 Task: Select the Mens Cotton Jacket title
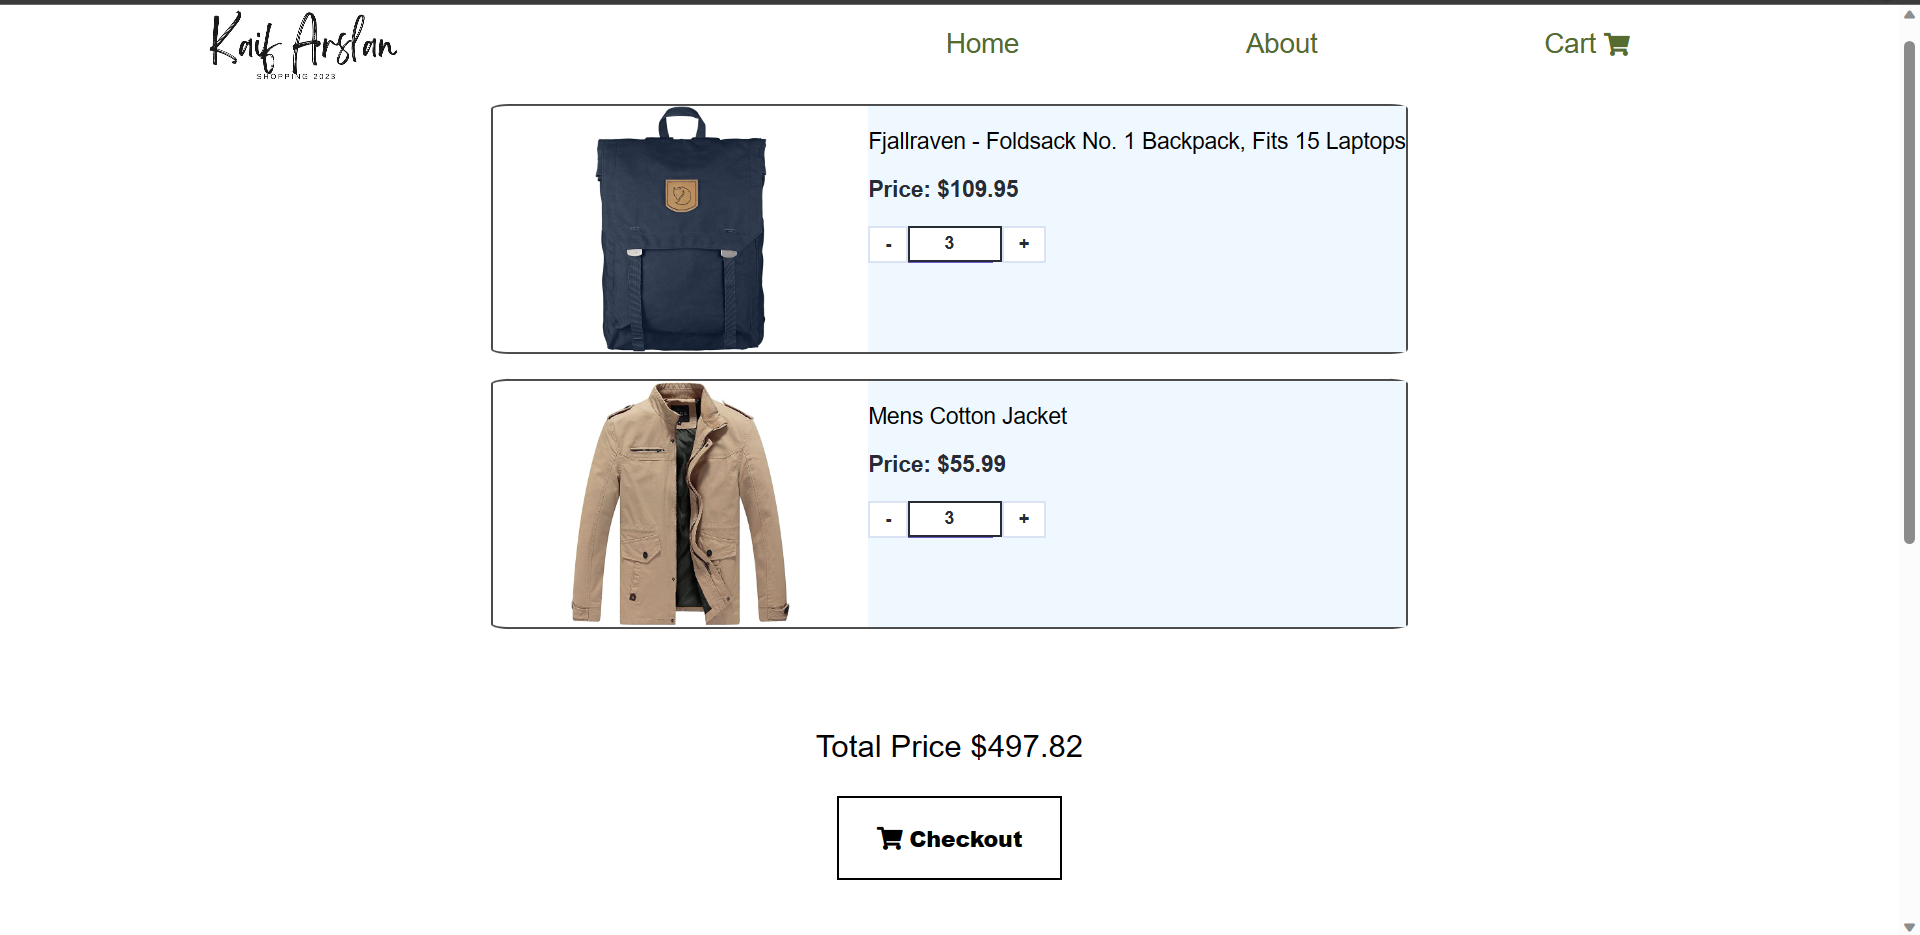[967, 416]
